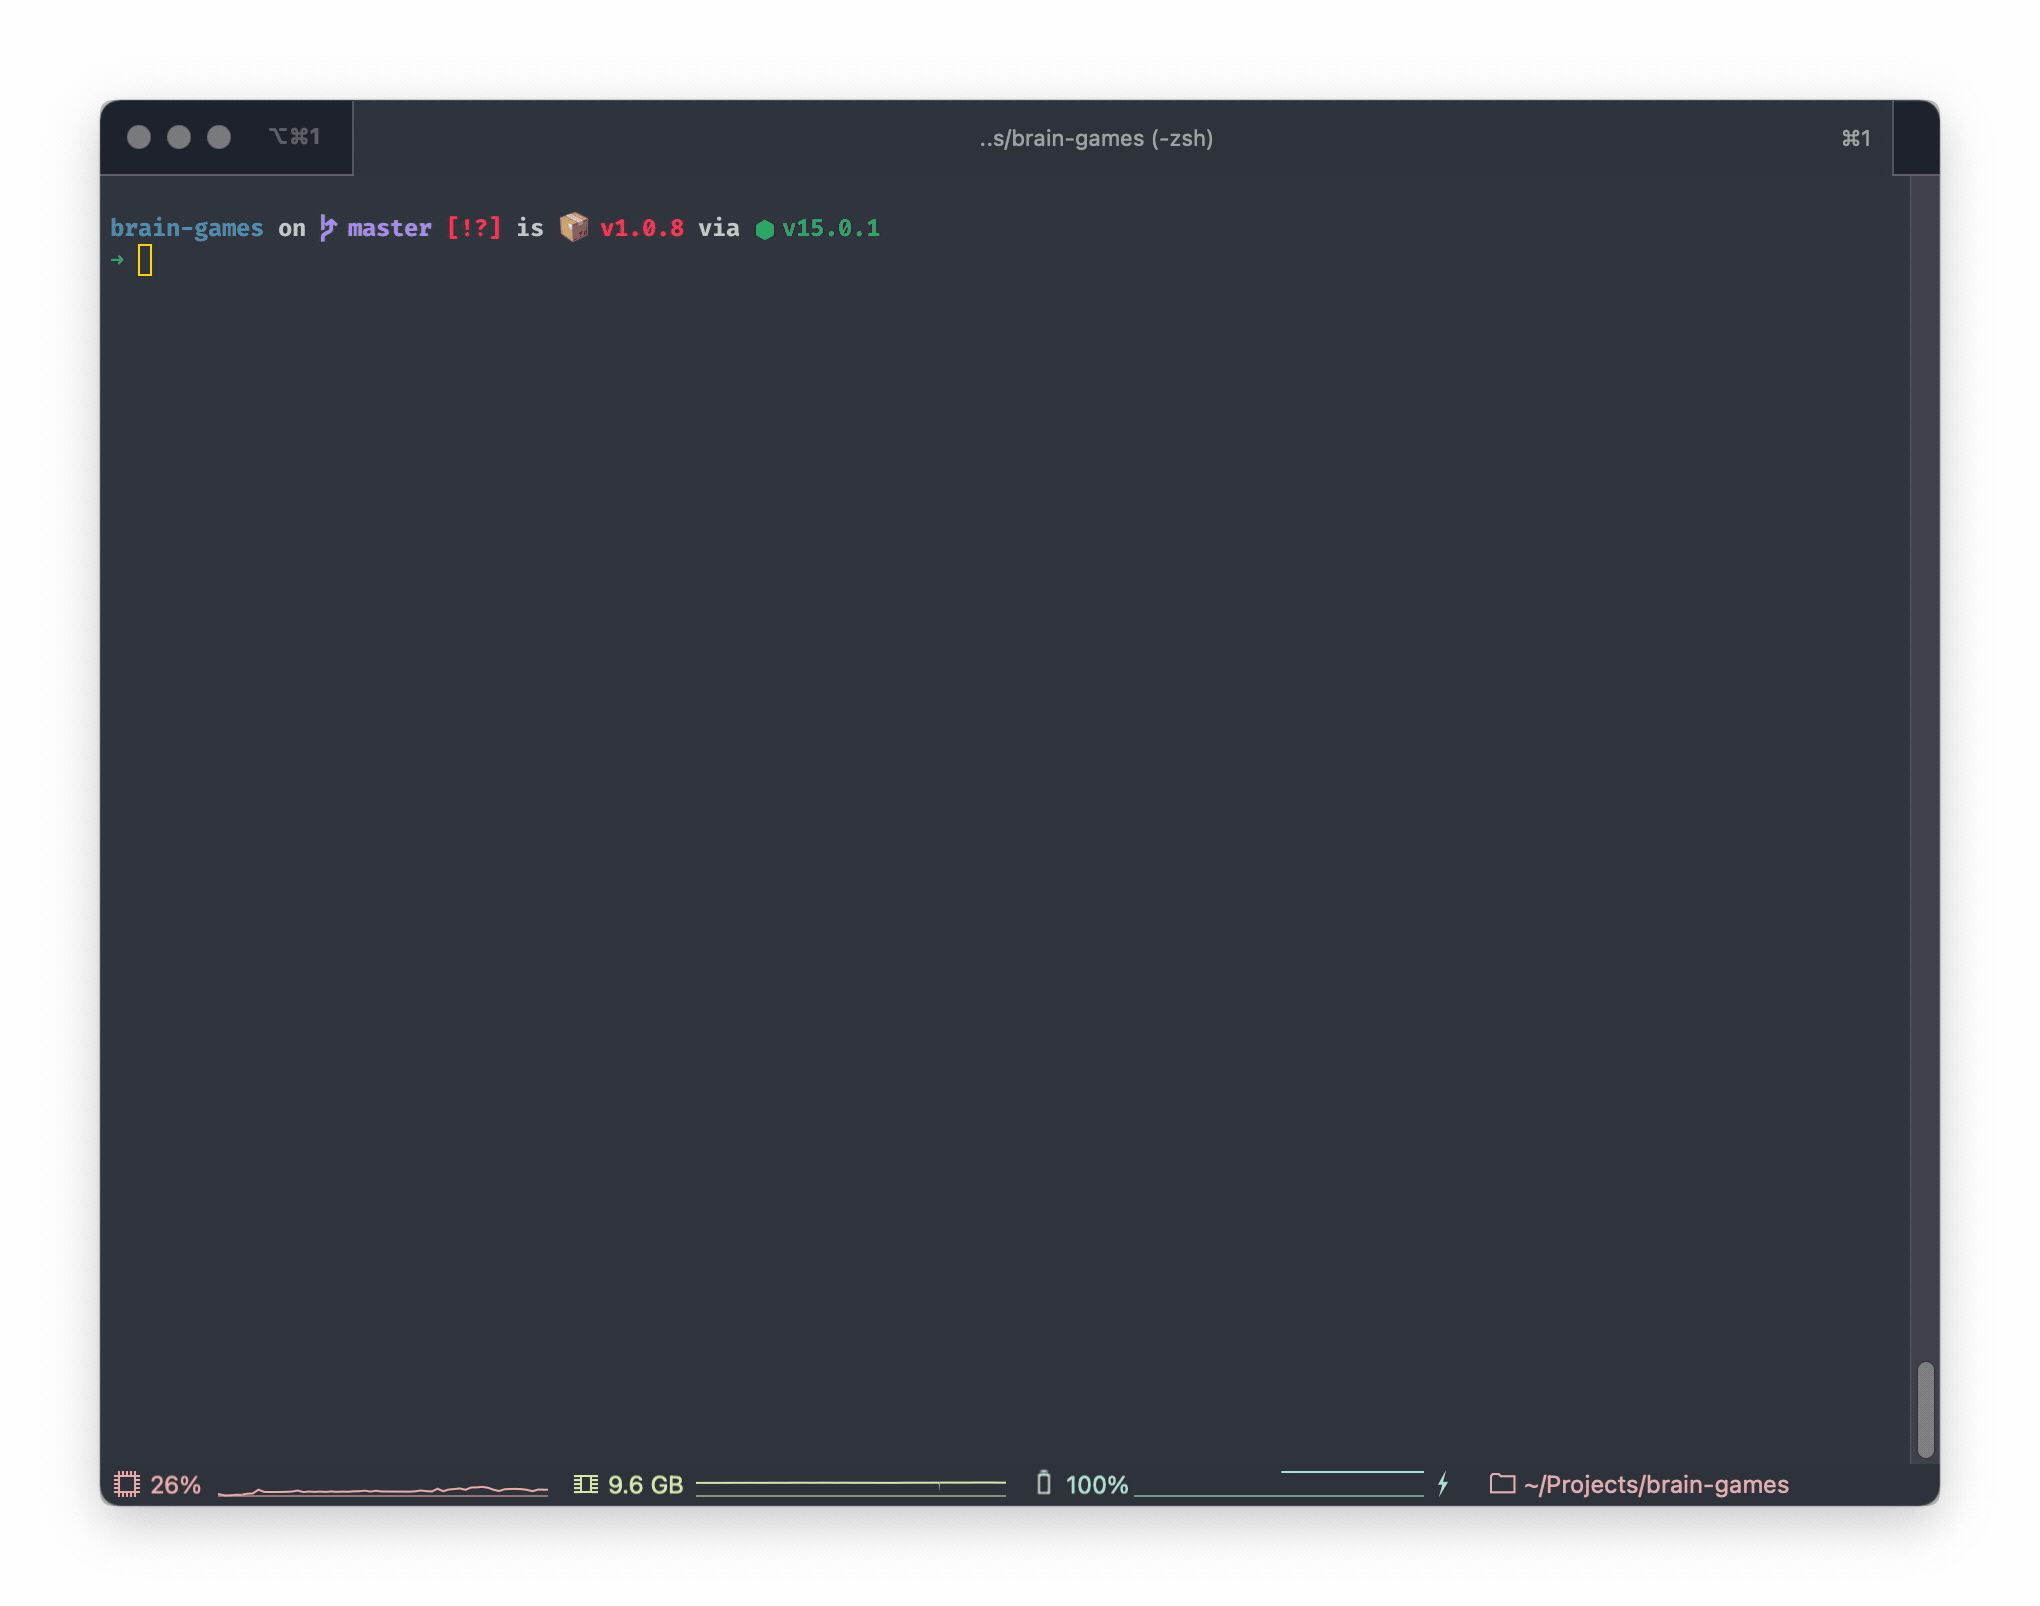
Task: Click the green Node.js hexagon icon
Action: point(765,229)
